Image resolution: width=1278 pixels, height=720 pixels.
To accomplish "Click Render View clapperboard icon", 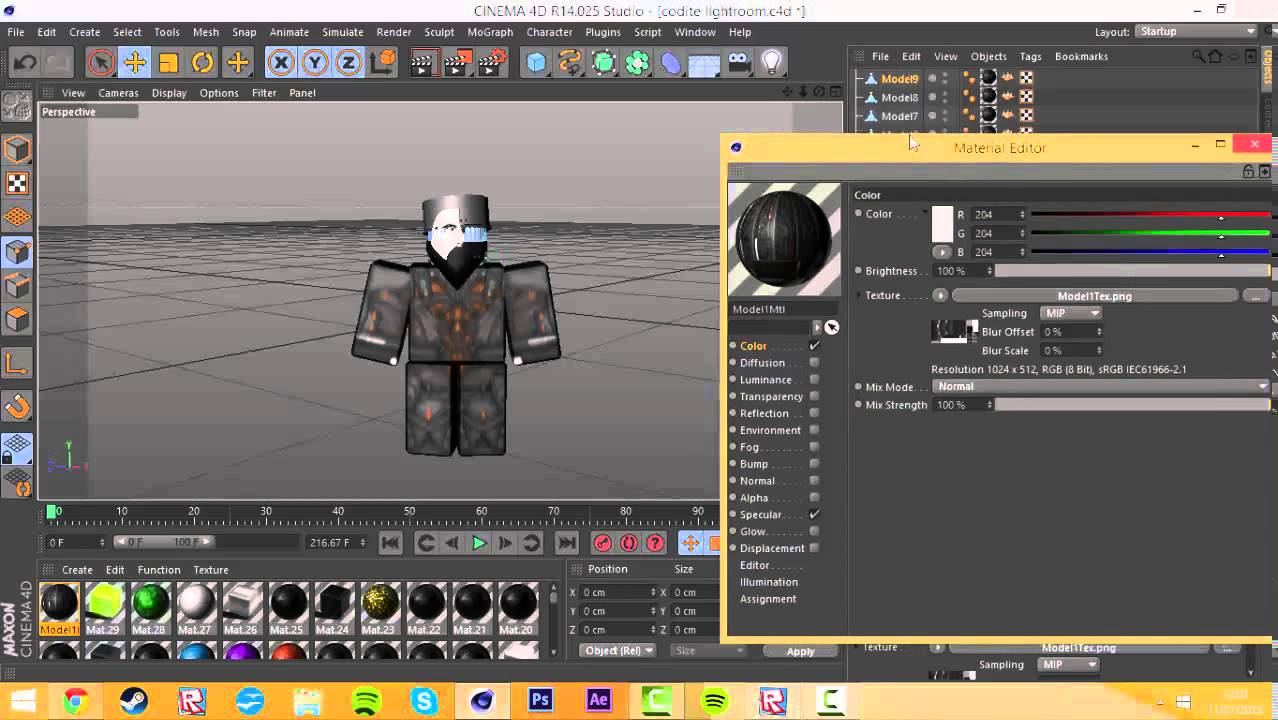I will pyautogui.click(x=423, y=63).
